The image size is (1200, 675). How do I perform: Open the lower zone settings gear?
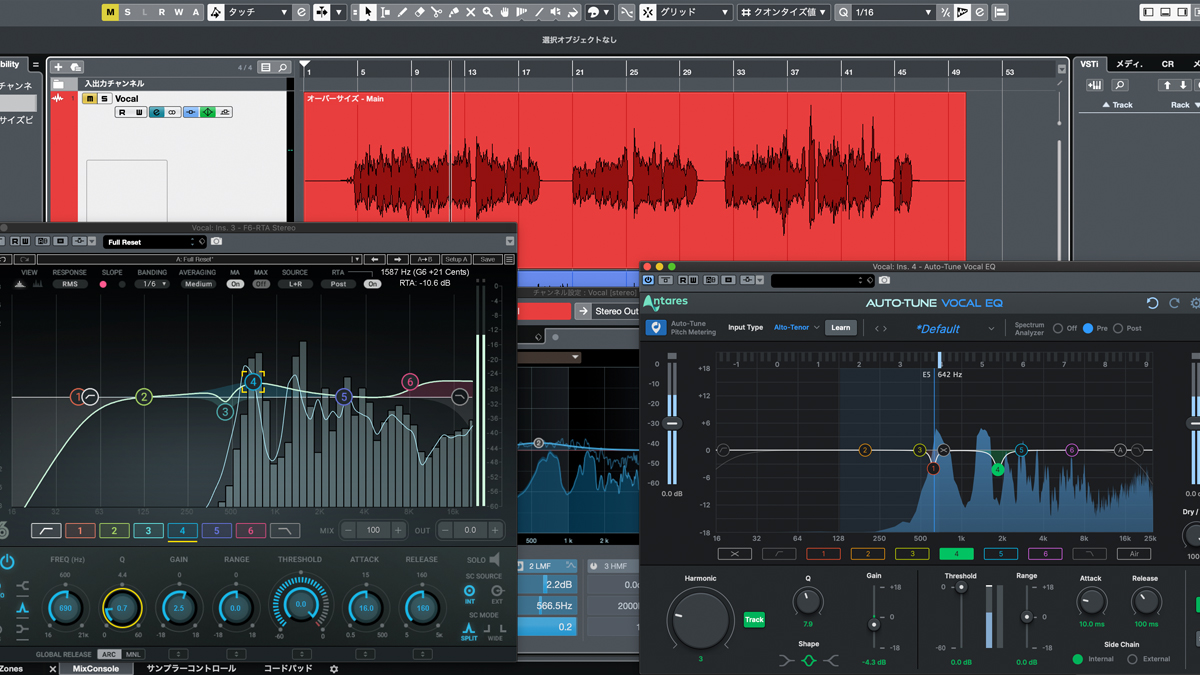click(334, 668)
